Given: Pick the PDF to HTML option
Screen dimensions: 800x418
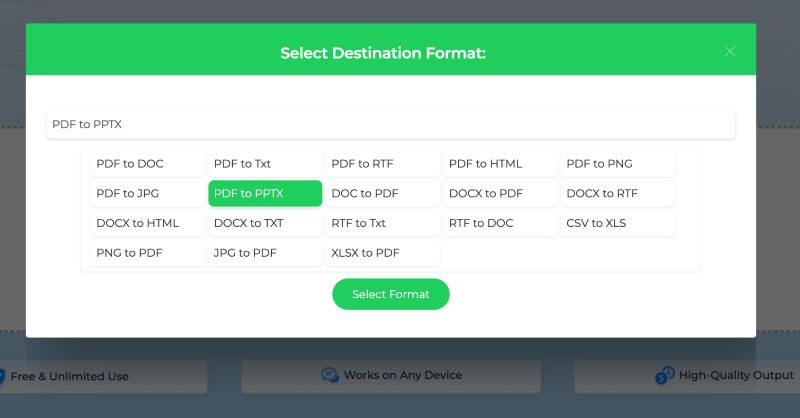Looking at the screenshot, I should pyautogui.click(x=501, y=164).
